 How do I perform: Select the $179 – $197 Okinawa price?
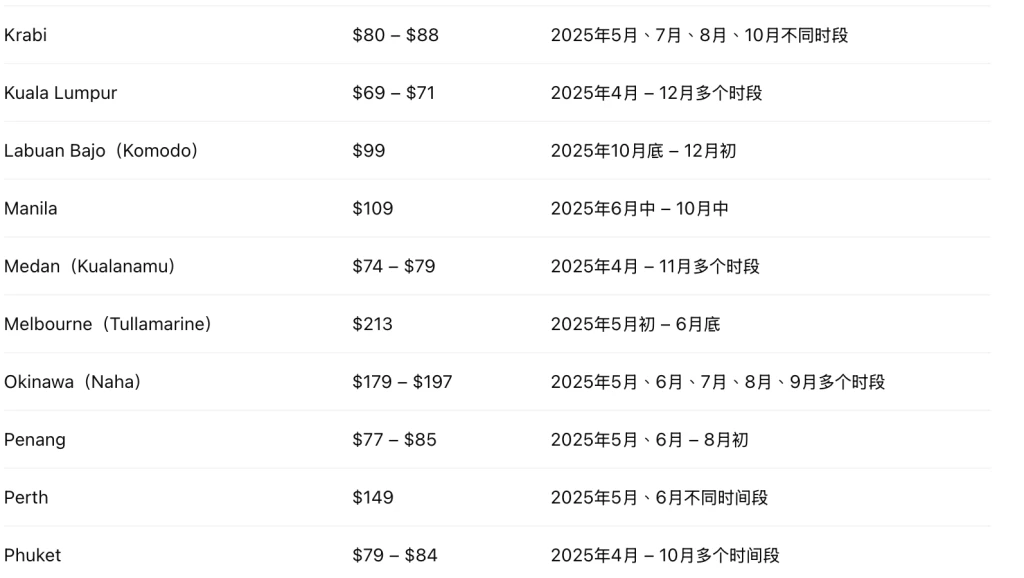coord(402,382)
